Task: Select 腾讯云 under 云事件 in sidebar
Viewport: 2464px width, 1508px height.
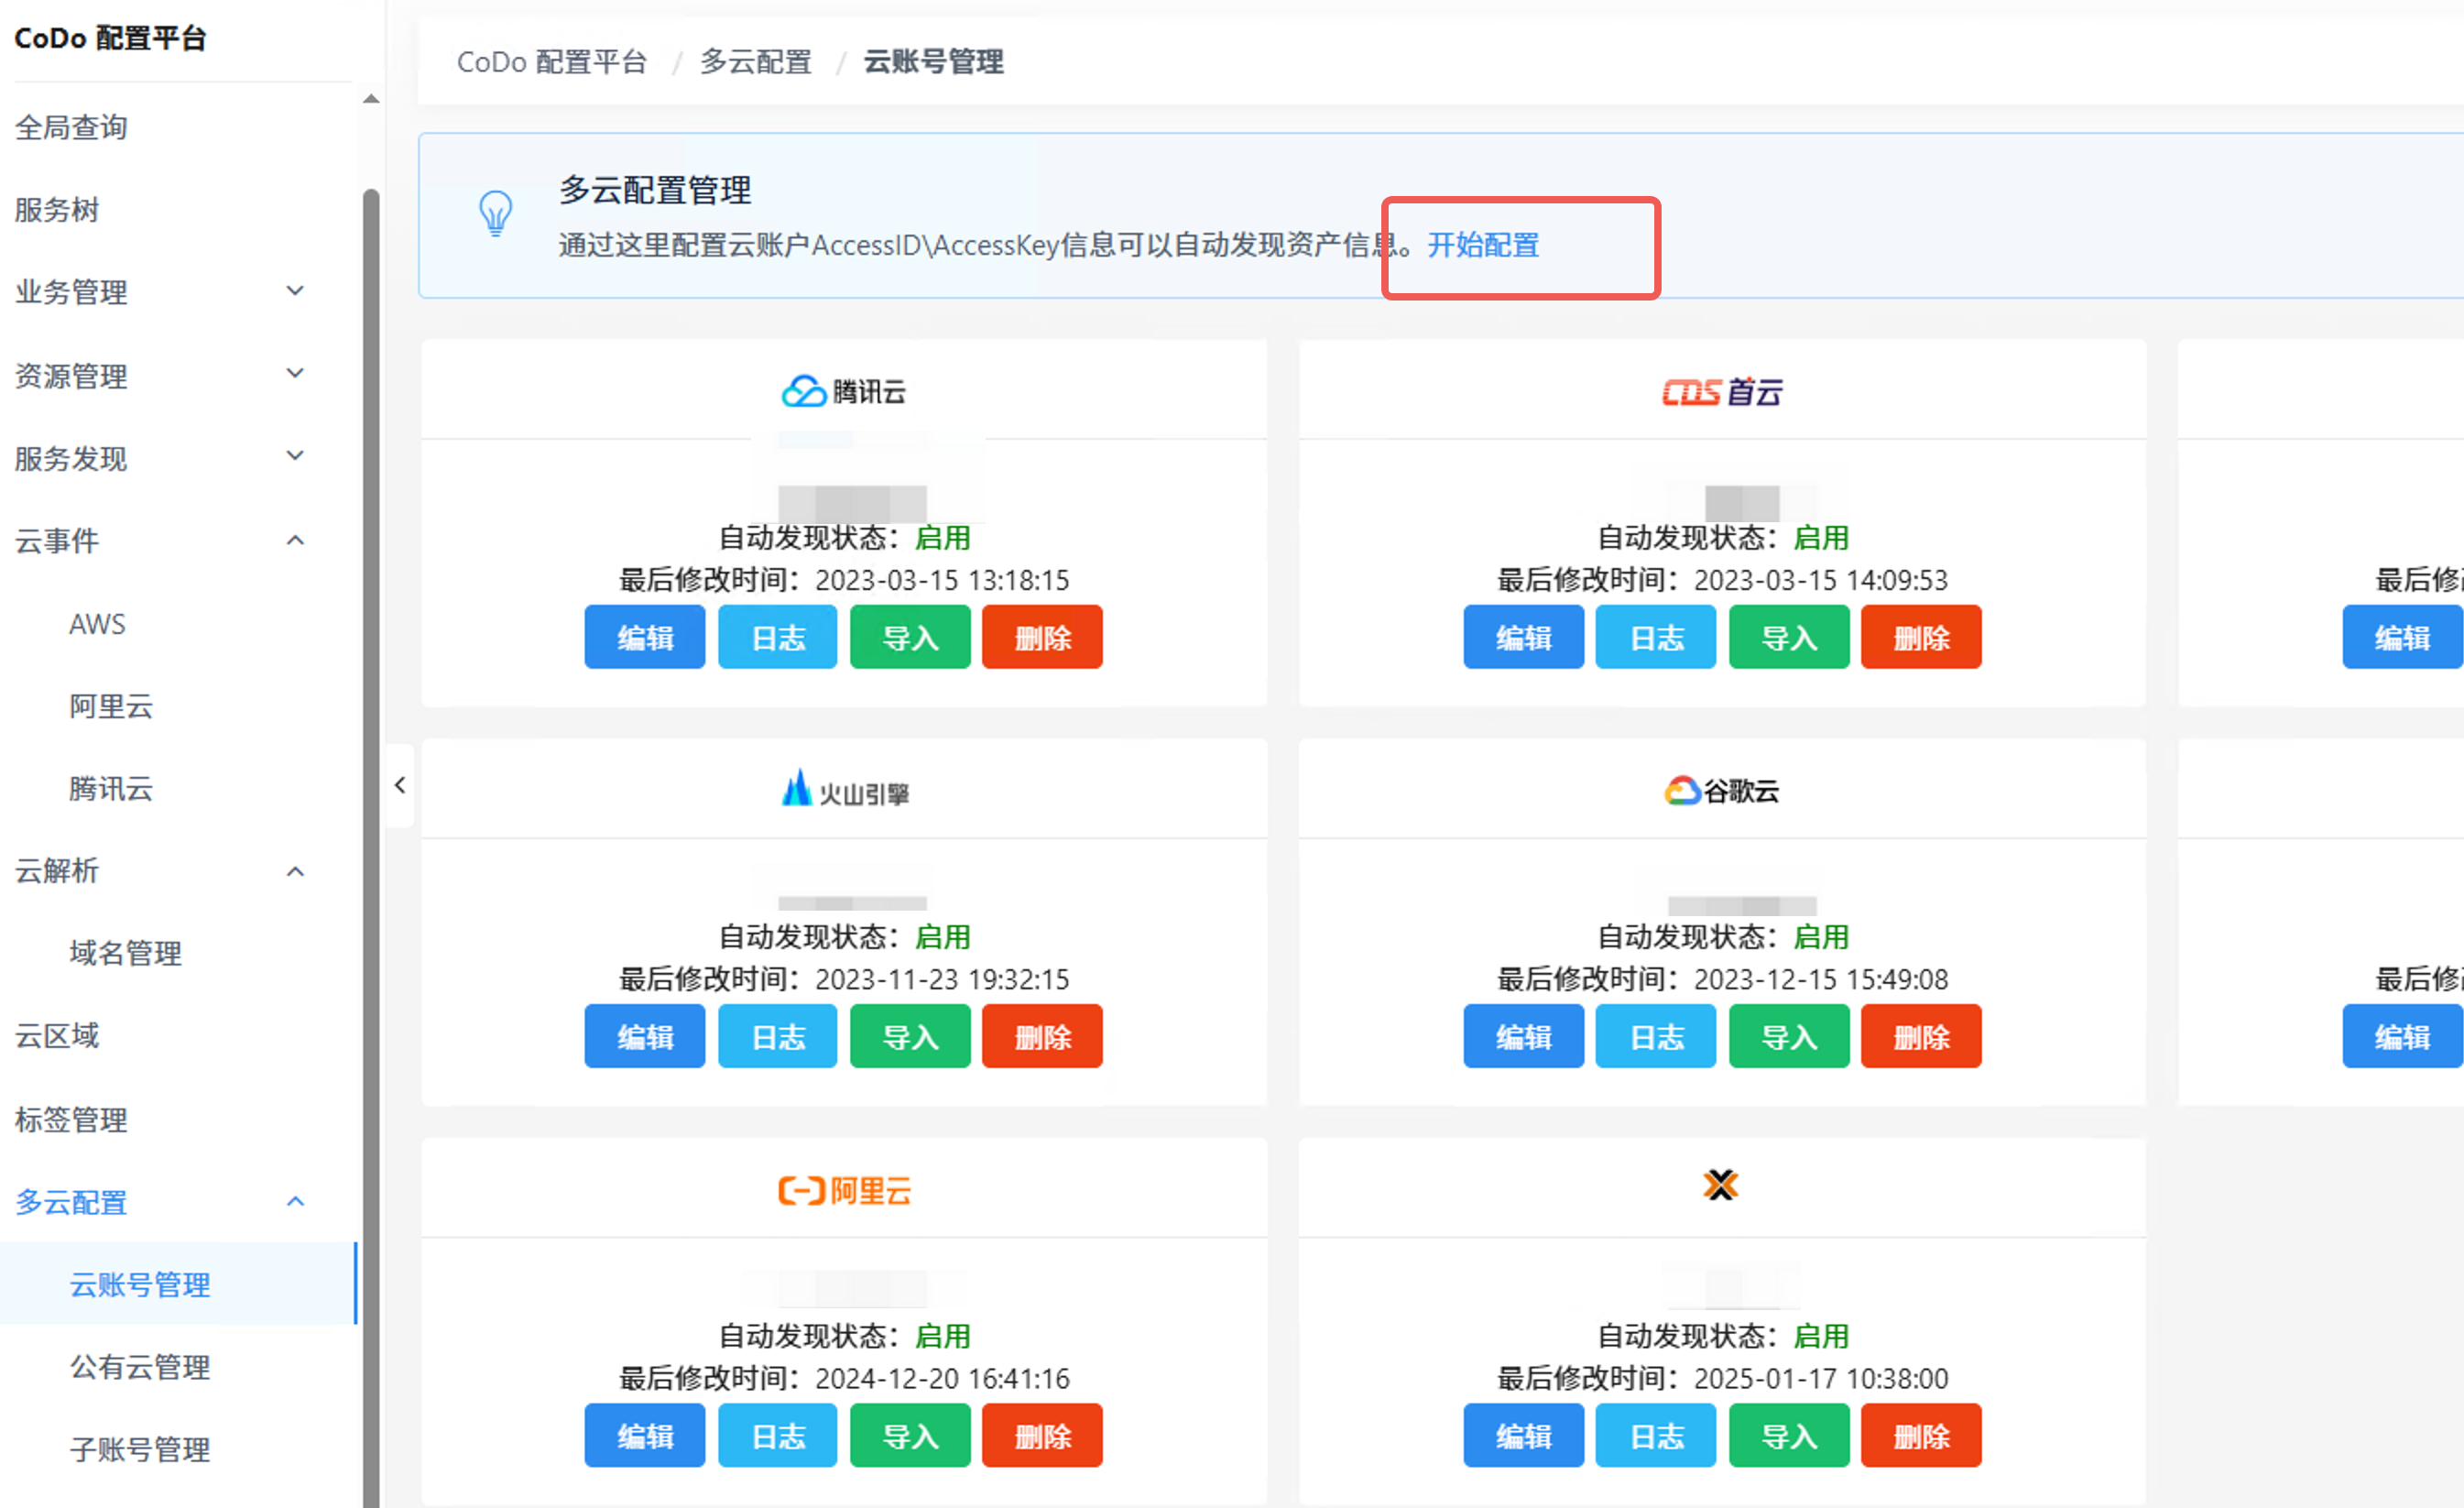Action: (111, 789)
